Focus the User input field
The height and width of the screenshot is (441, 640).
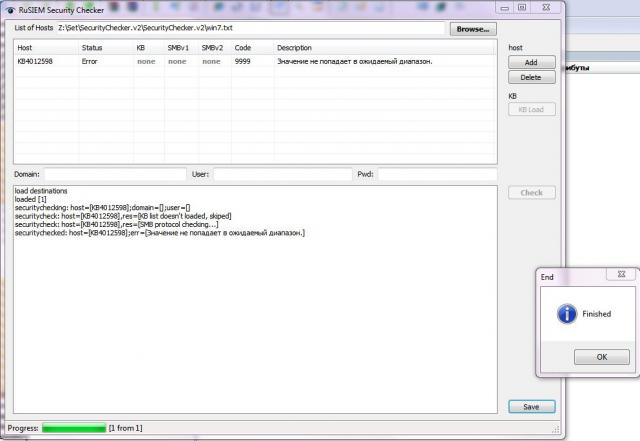tap(280, 174)
